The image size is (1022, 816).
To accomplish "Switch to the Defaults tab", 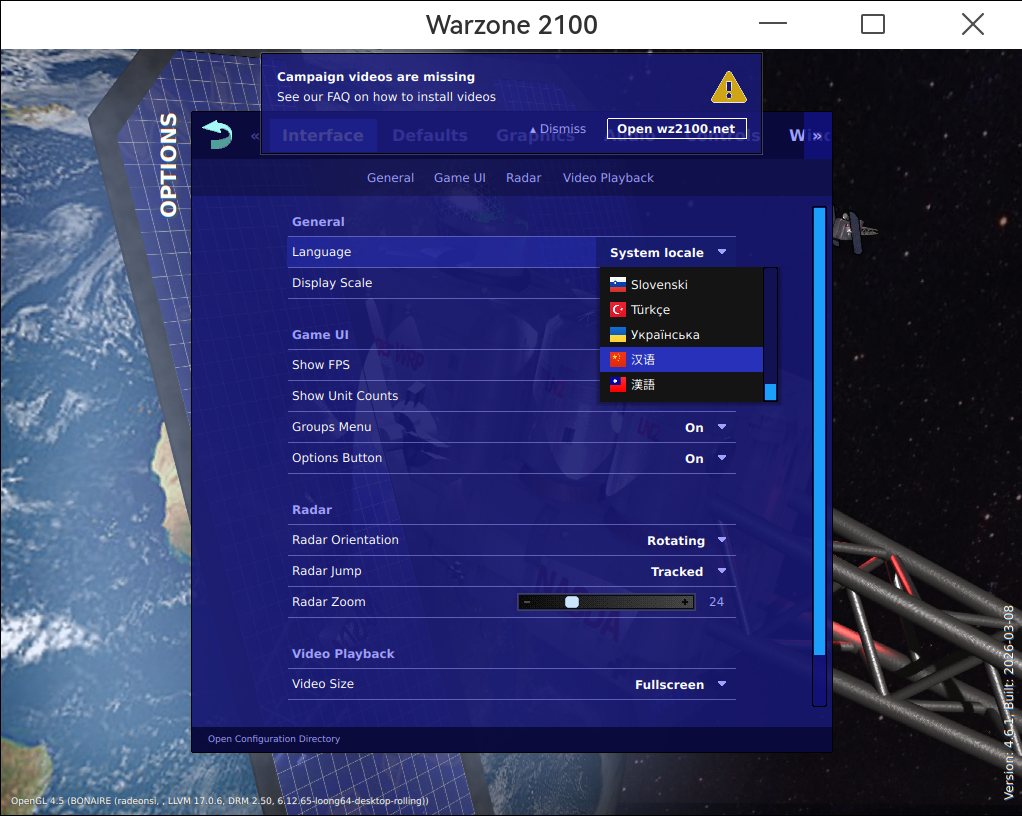I will tap(429, 134).
